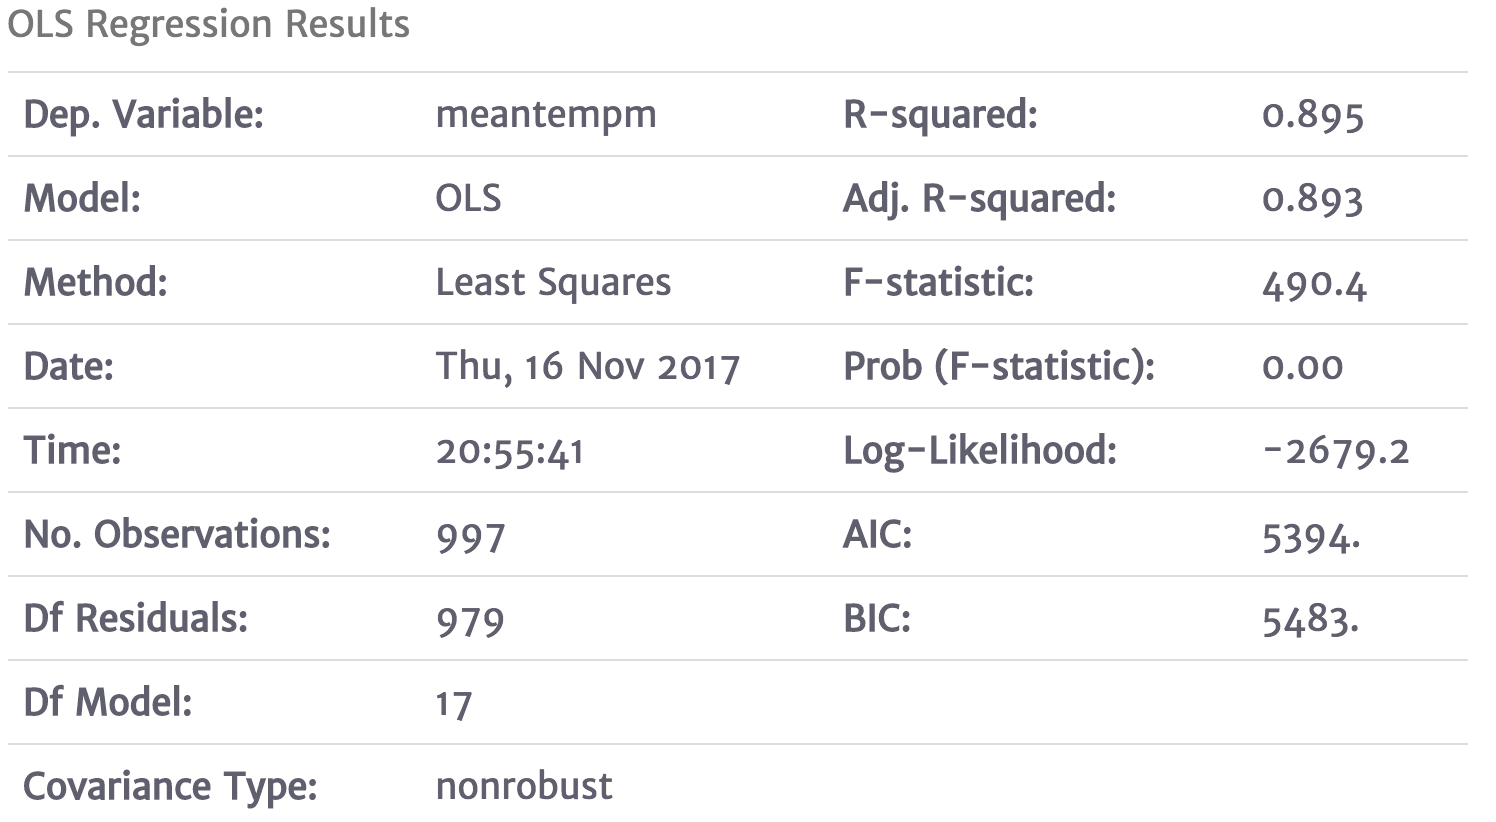The width and height of the screenshot is (1496, 822).
Task: Select the No. Observations value 997
Action: [470, 536]
